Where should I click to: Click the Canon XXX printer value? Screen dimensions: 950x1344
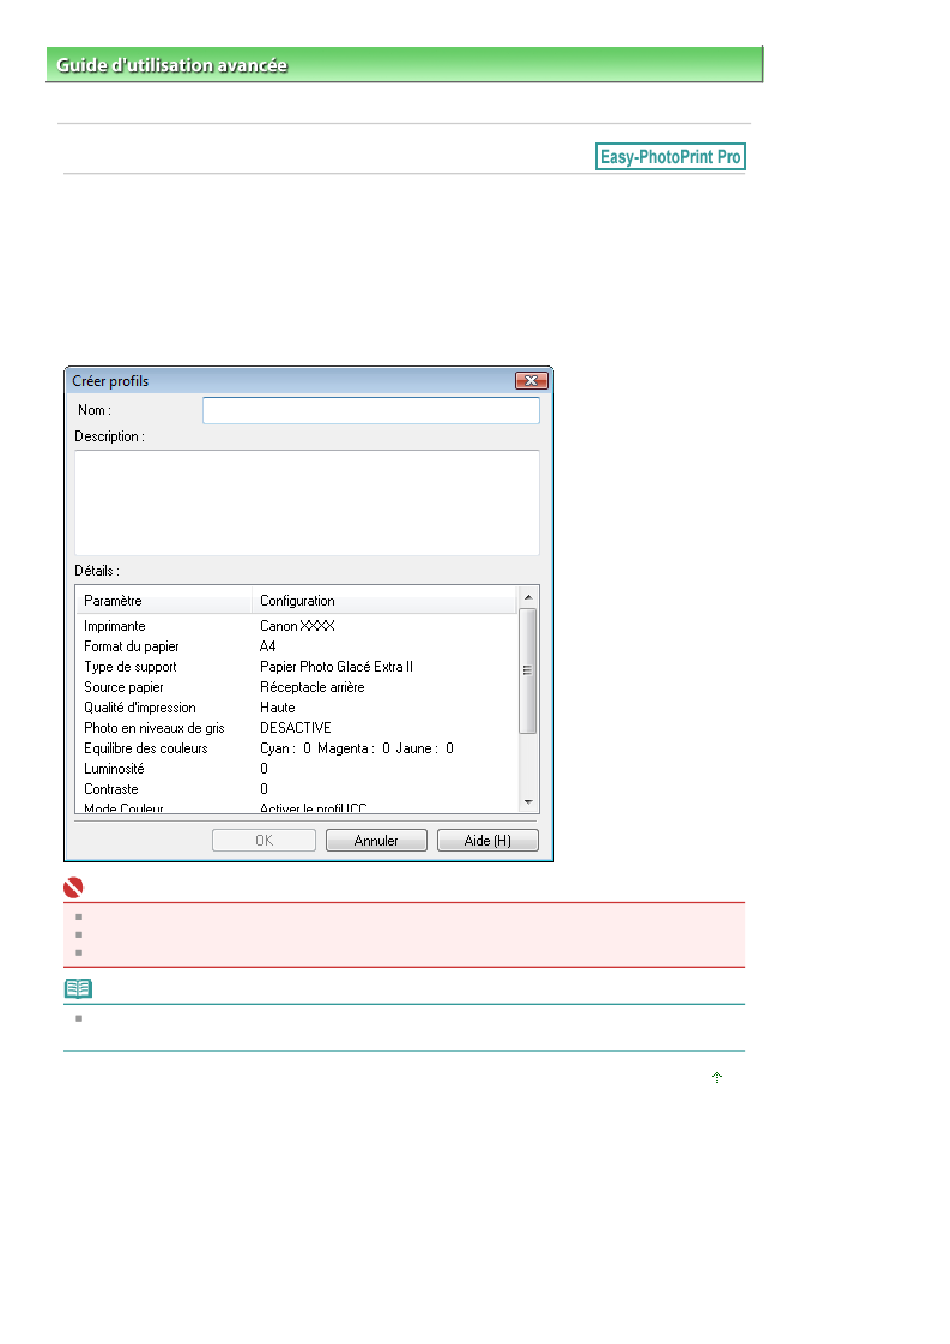pyautogui.click(x=297, y=626)
